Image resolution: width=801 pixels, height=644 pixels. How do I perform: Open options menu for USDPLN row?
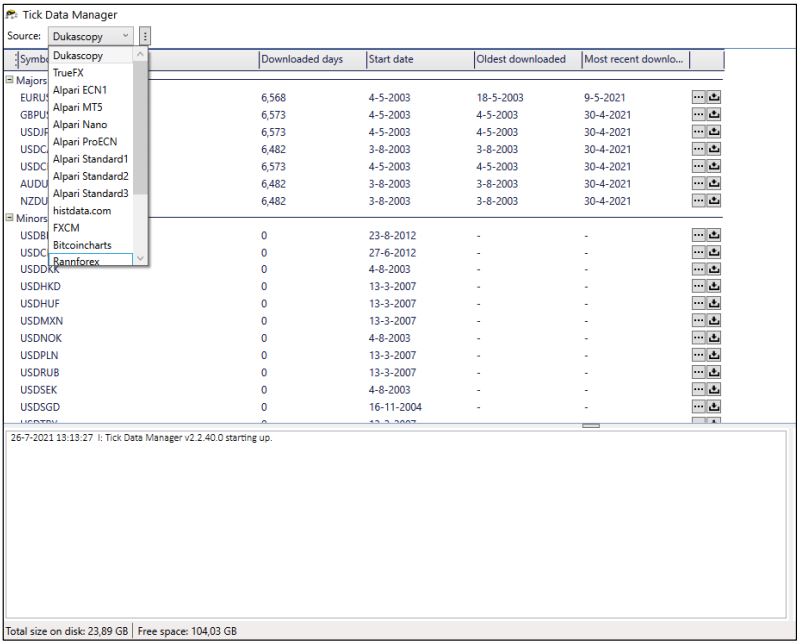[698, 355]
